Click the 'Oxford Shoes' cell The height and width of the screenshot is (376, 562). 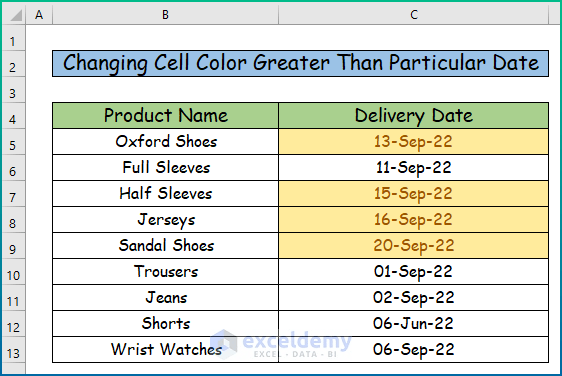pyautogui.click(x=165, y=142)
